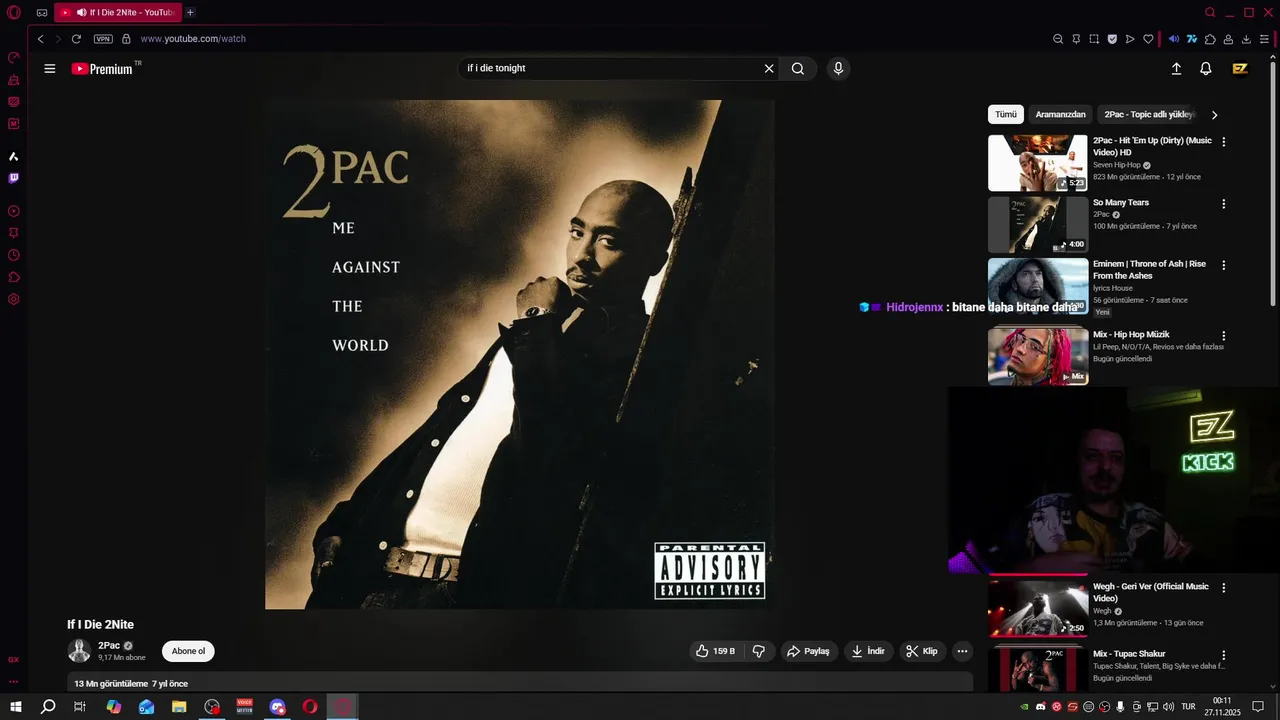The image size is (1280, 720).
Task: Open the 7TV extension icon
Action: point(1192,39)
